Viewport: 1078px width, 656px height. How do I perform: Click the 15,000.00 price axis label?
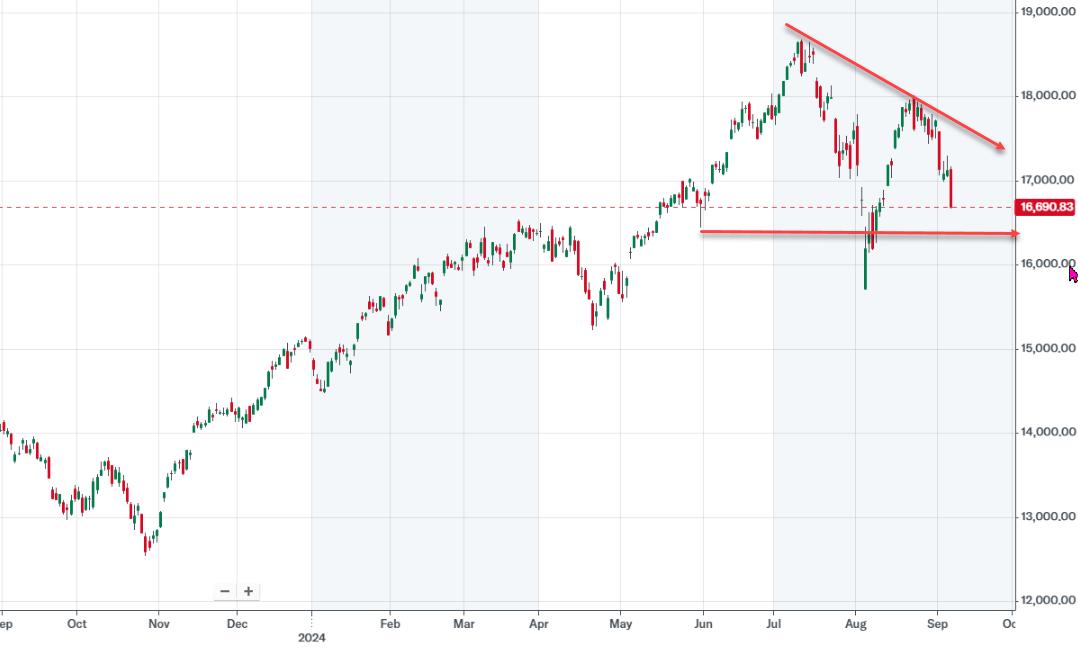point(1047,348)
